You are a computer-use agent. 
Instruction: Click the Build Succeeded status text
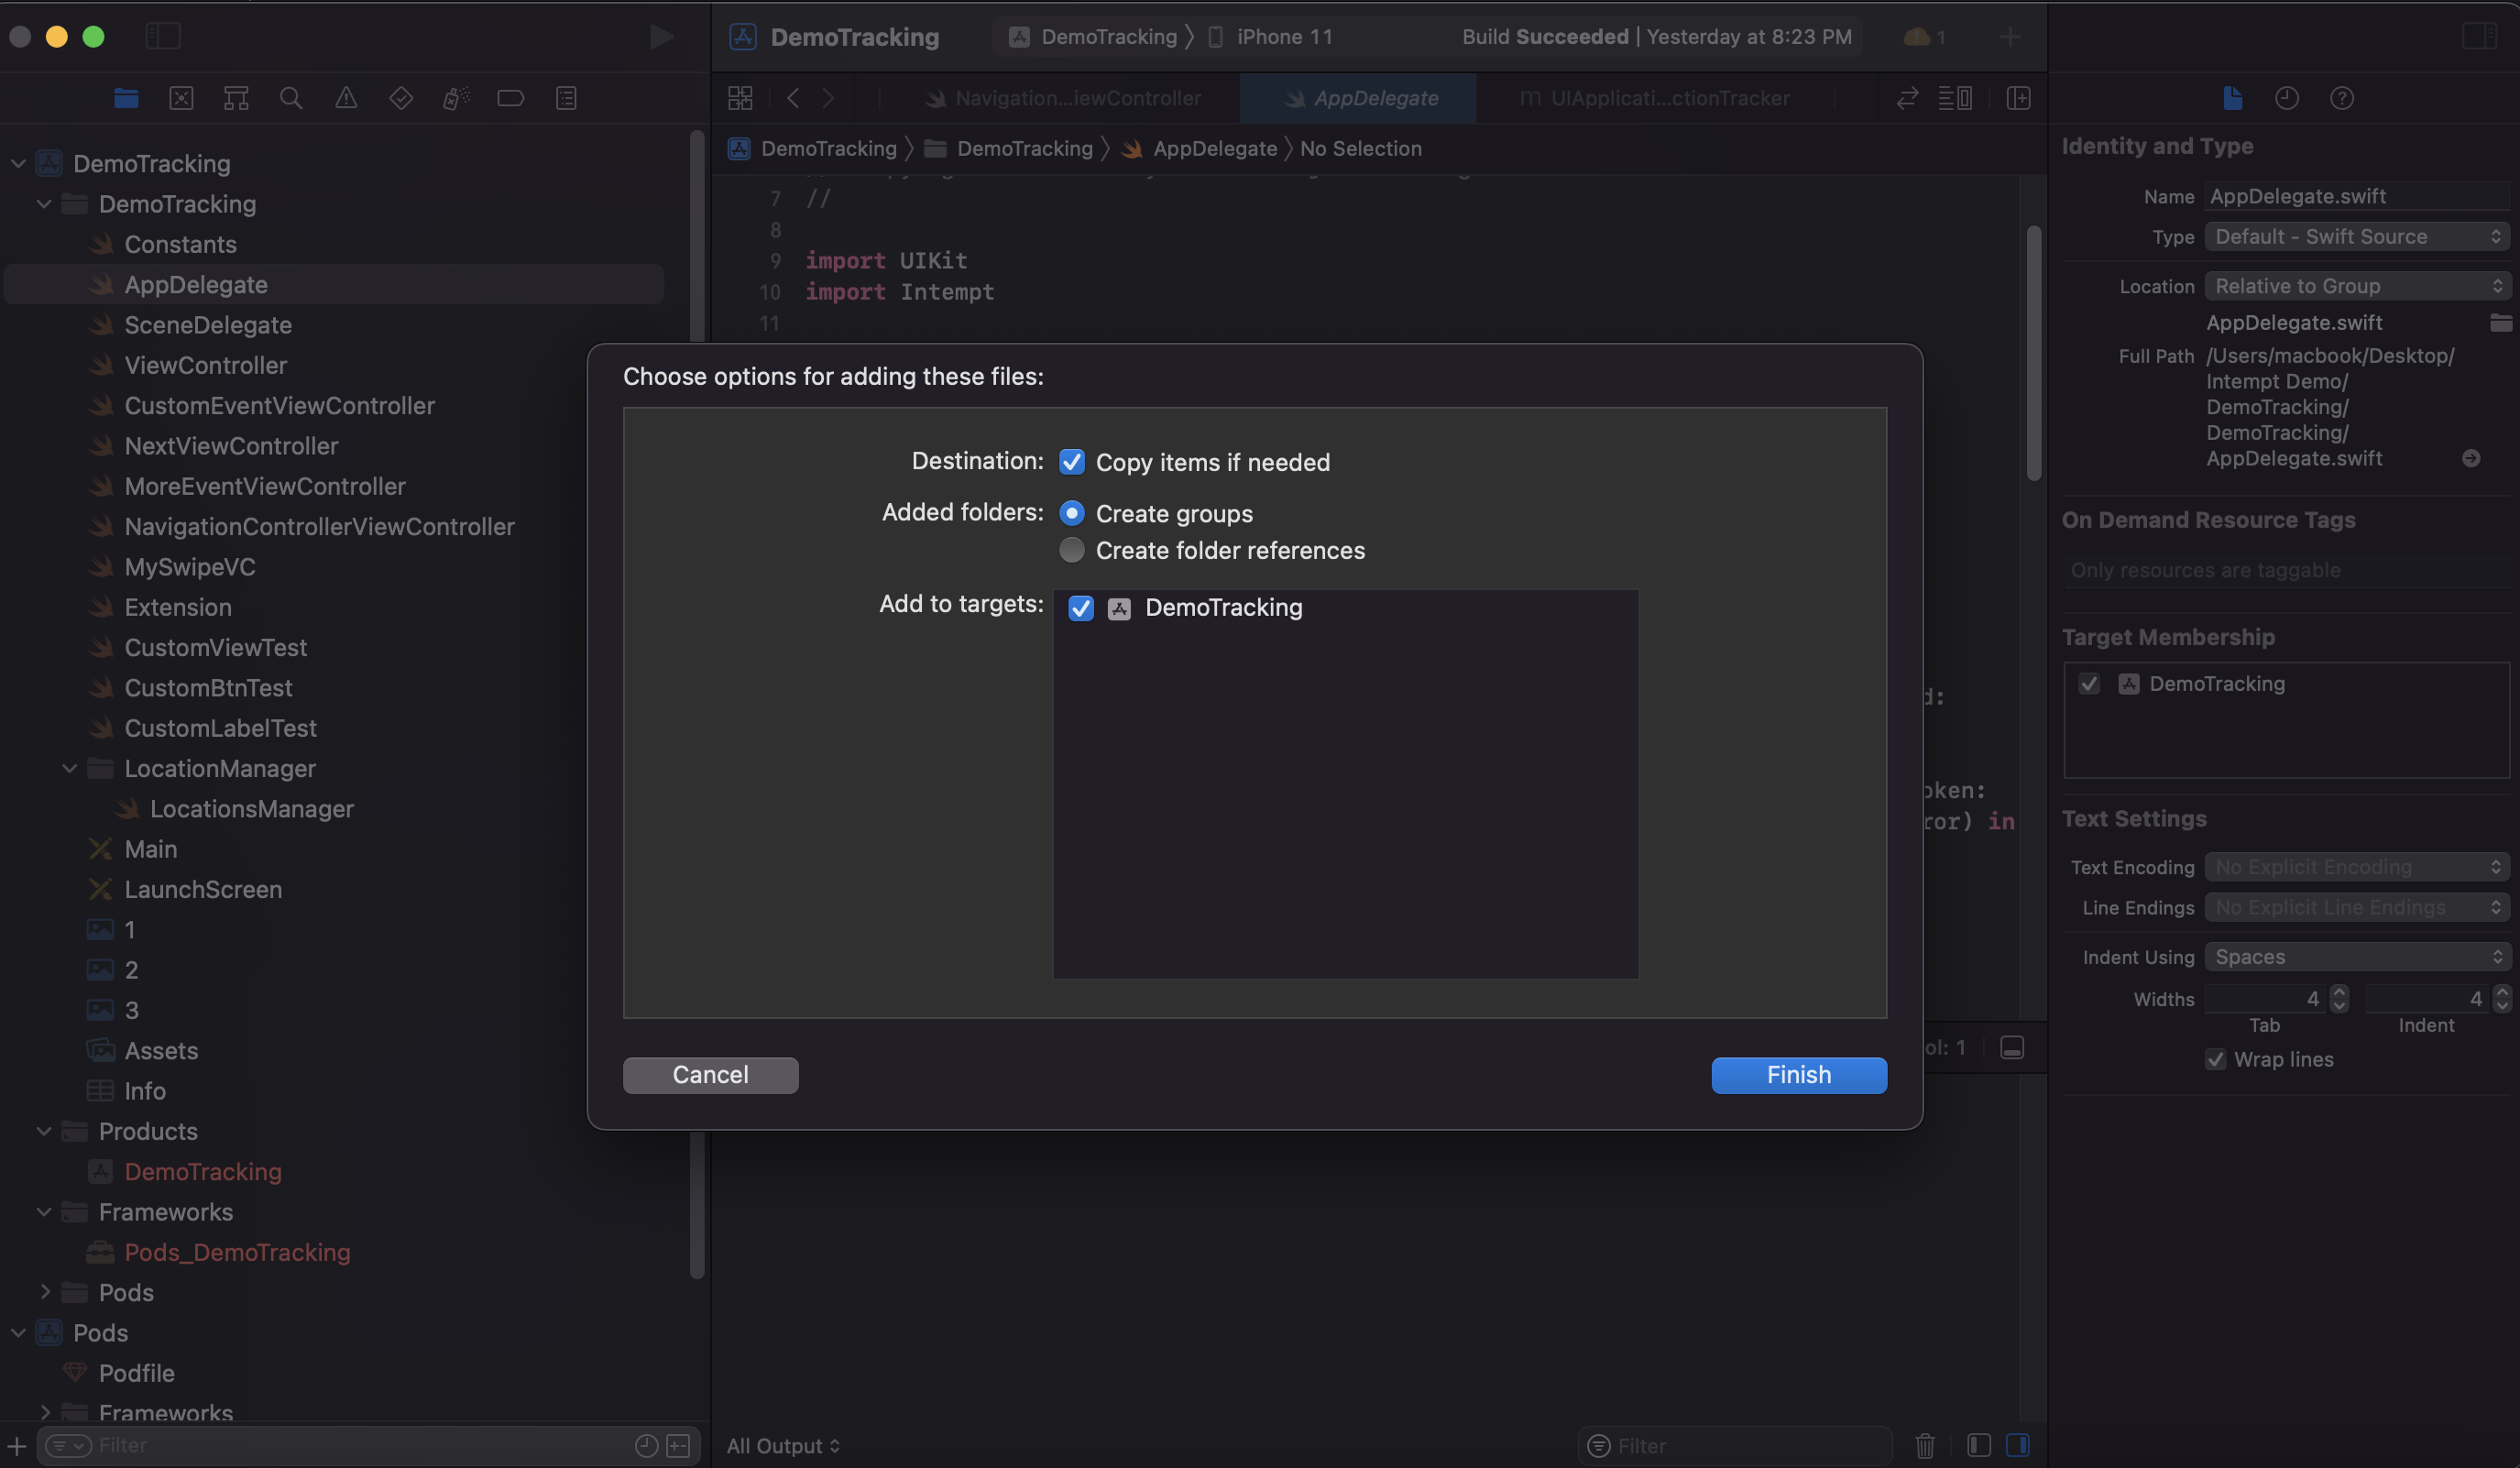(1545, 37)
